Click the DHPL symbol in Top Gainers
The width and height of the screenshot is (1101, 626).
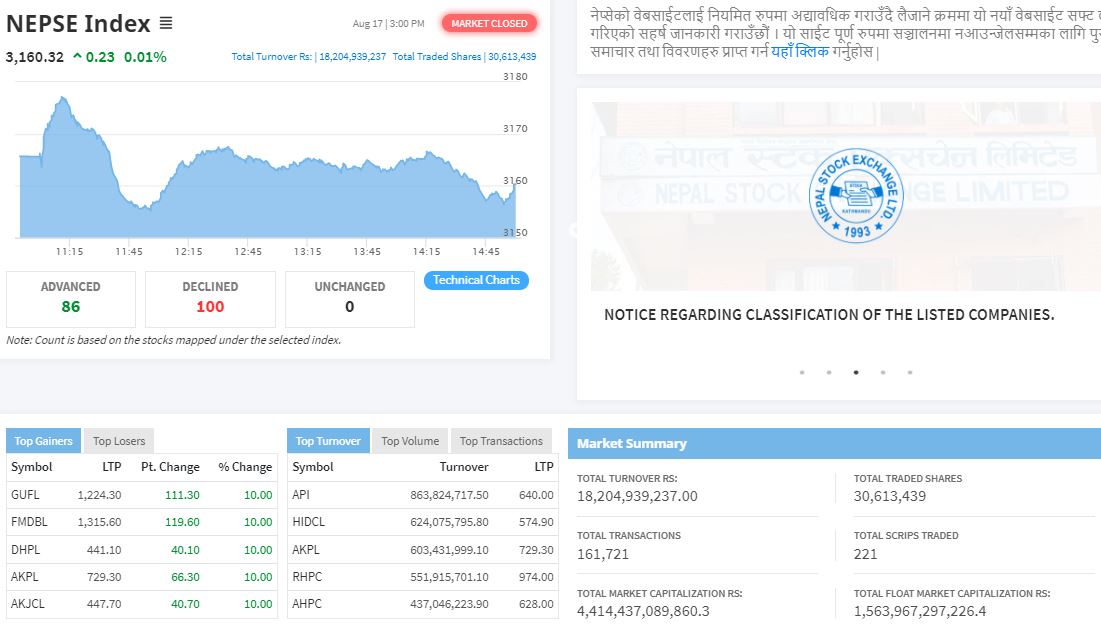pyautogui.click(x=25, y=550)
